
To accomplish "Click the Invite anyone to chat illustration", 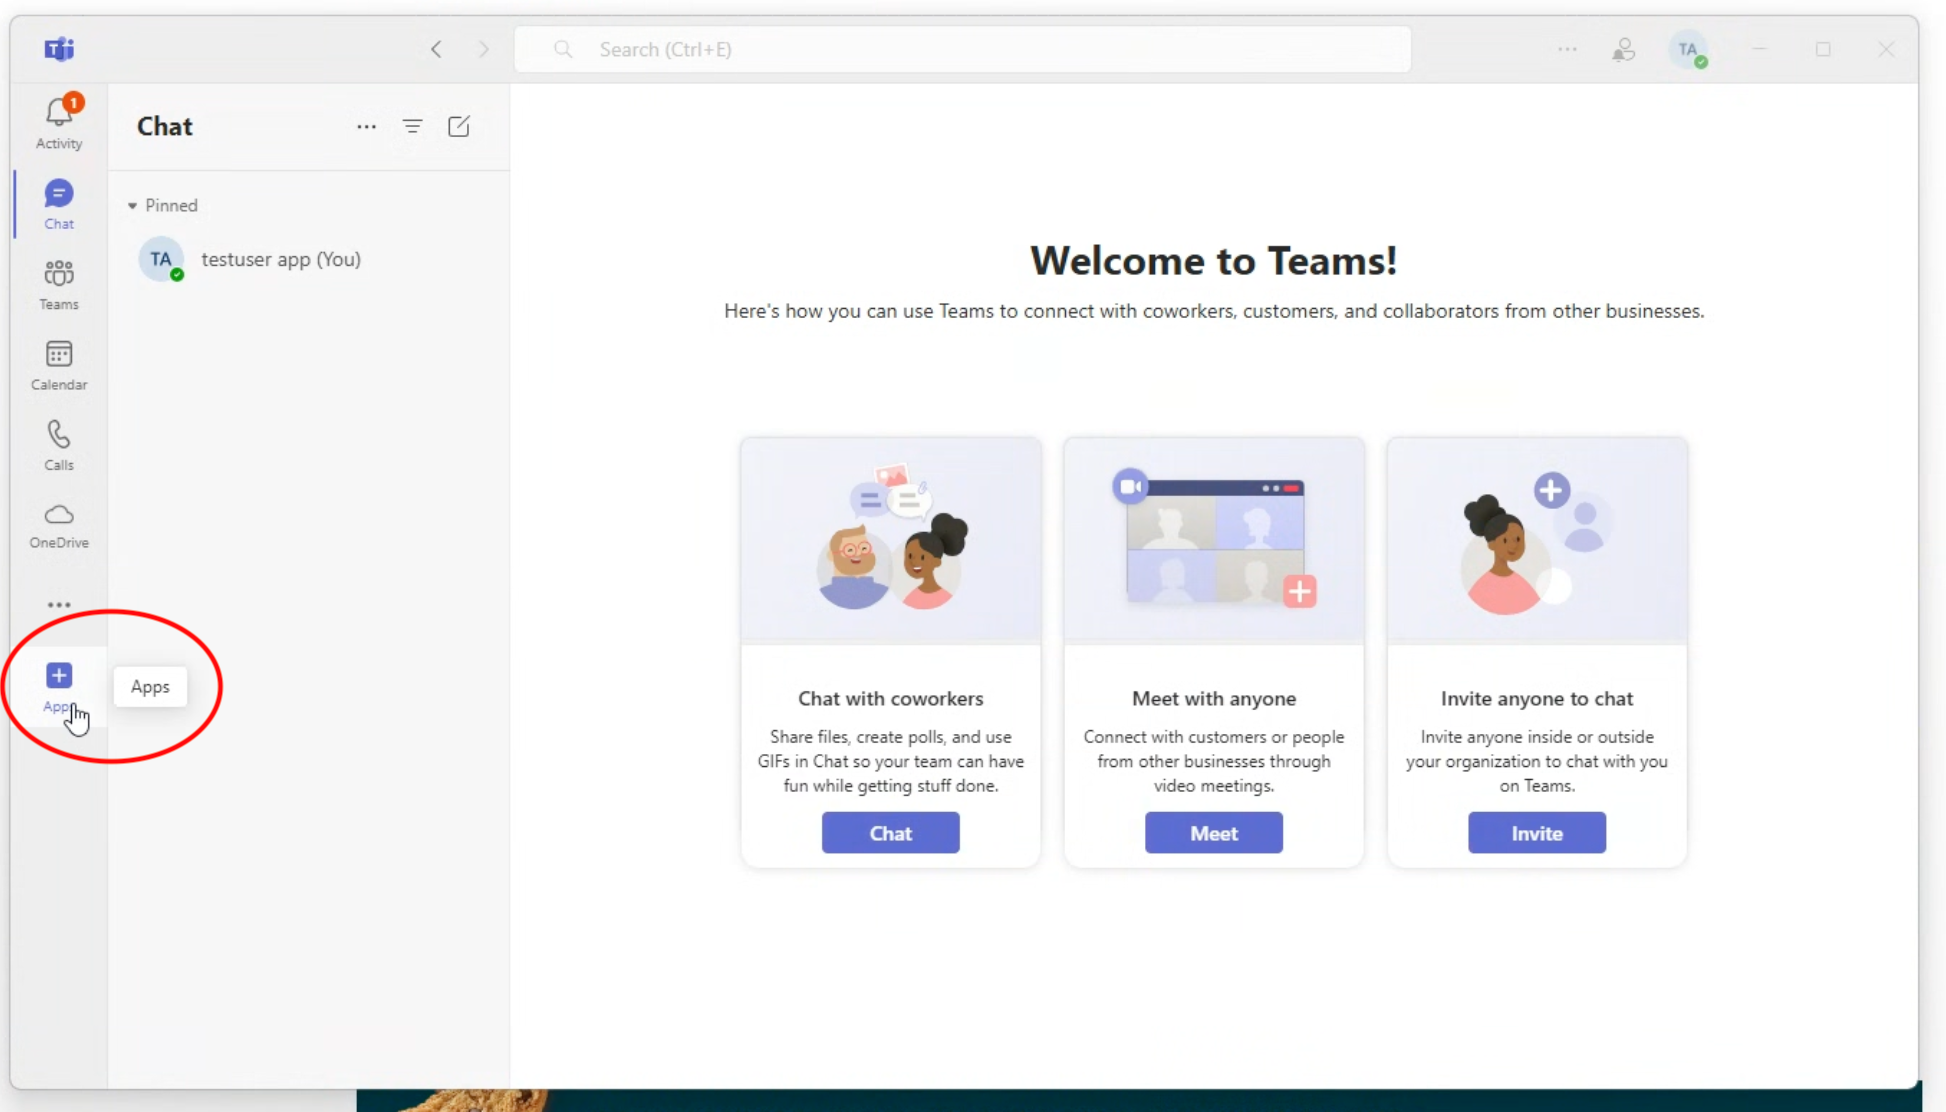I will 1537,540.
